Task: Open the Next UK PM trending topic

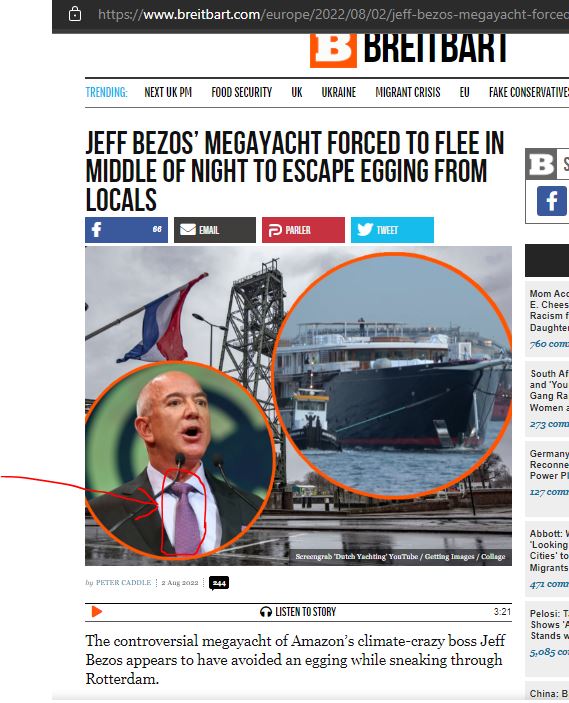Action: 168,92
